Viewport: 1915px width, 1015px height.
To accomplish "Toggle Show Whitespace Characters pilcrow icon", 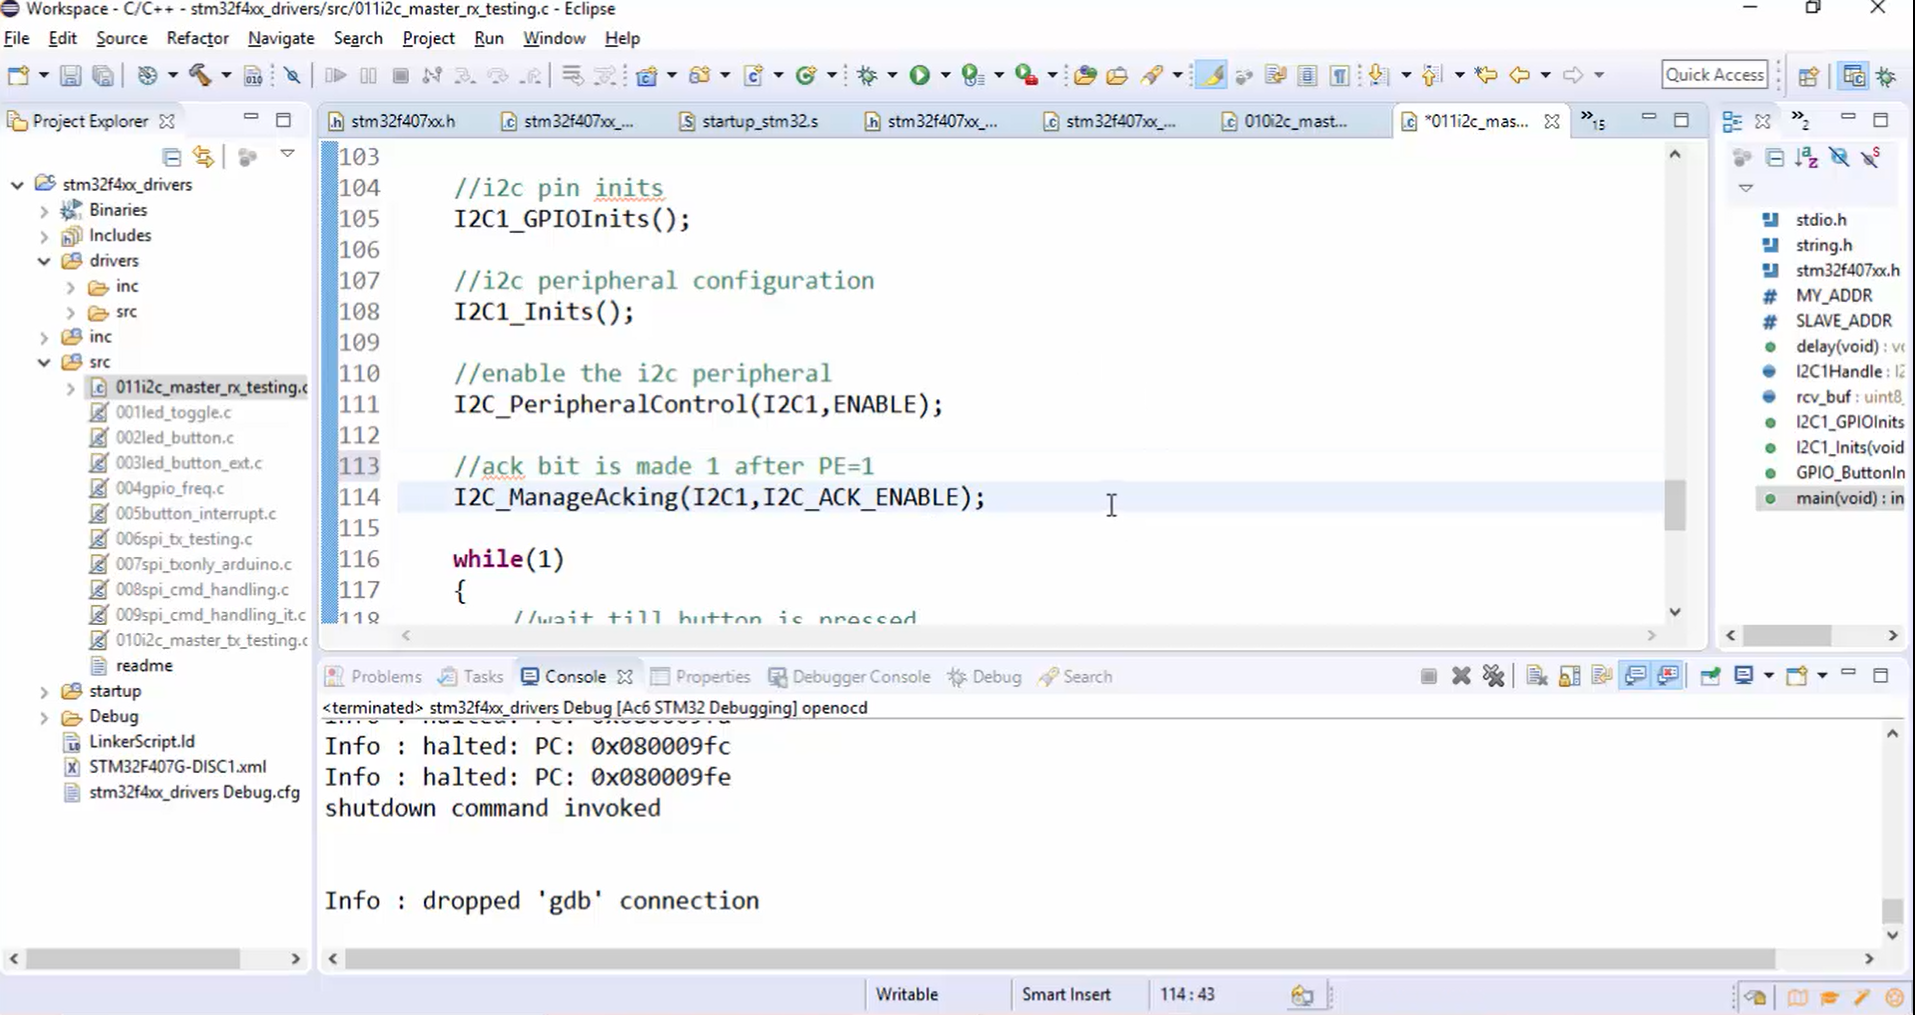I will tap(1340, 75).
